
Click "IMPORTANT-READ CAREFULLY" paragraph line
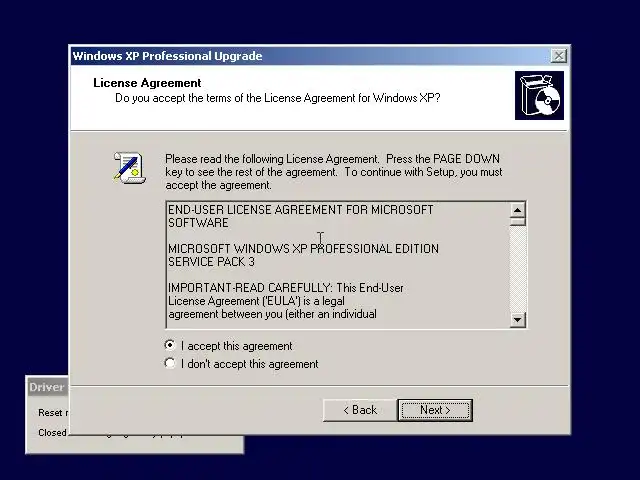286,288
